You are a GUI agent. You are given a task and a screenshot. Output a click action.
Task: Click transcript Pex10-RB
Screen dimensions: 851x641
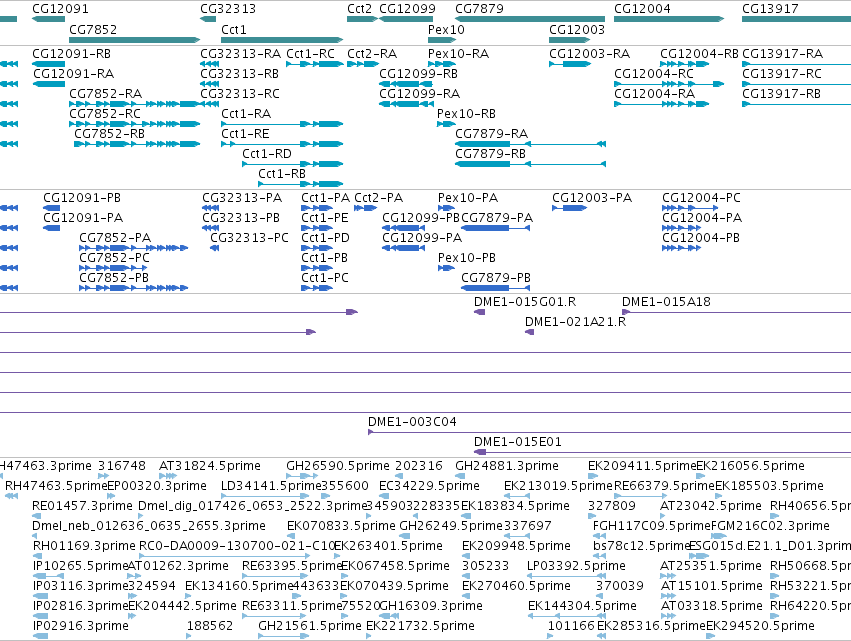point(446,124)
